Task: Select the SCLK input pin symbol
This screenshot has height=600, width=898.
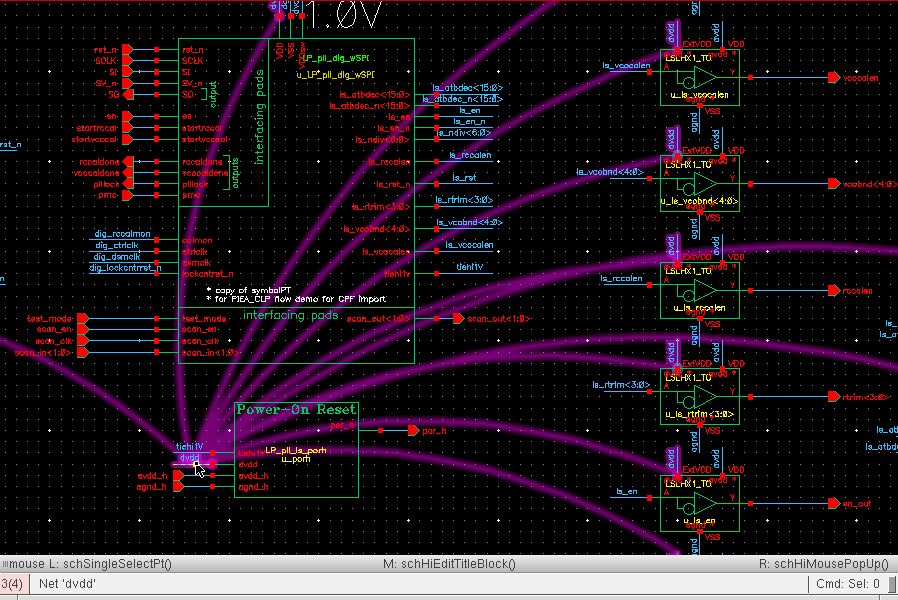Action: coord(127,61)
